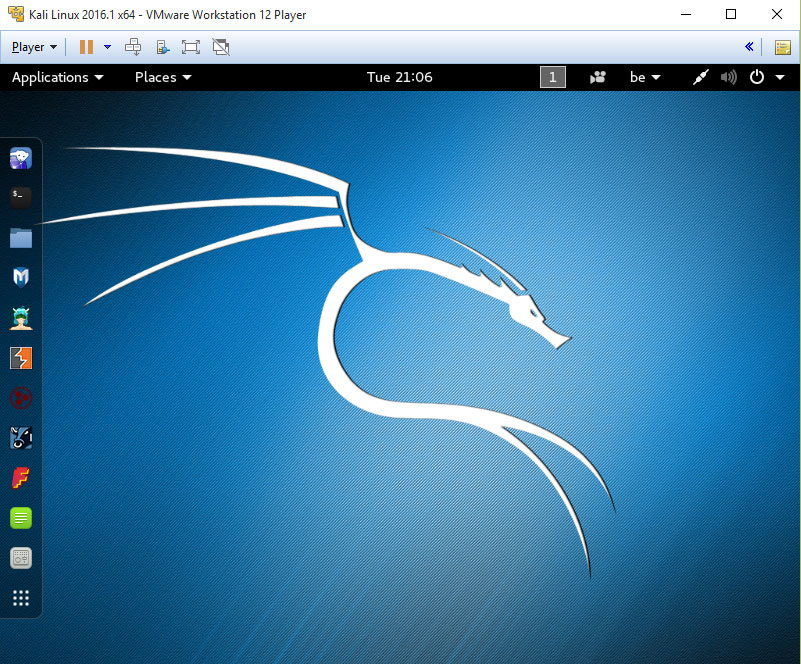Start Metasploit from the dock
This screenshot has width=801, height=664.
click(21, 277)
